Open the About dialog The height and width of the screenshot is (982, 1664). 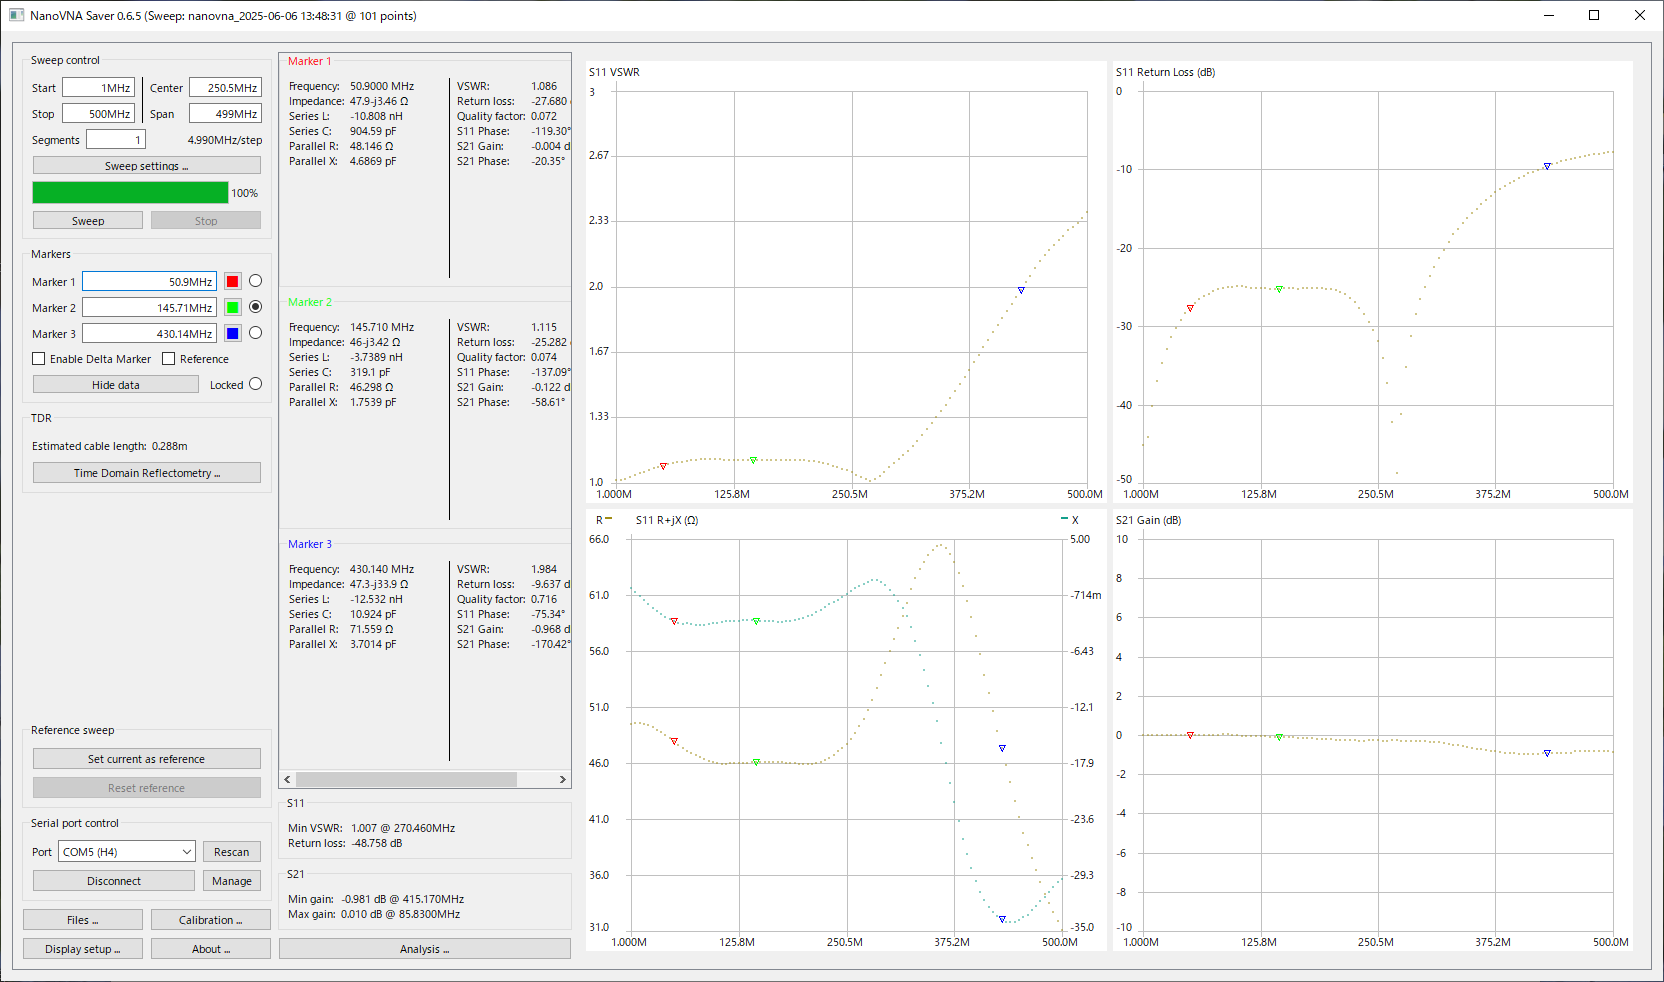(x=211, y=949)
